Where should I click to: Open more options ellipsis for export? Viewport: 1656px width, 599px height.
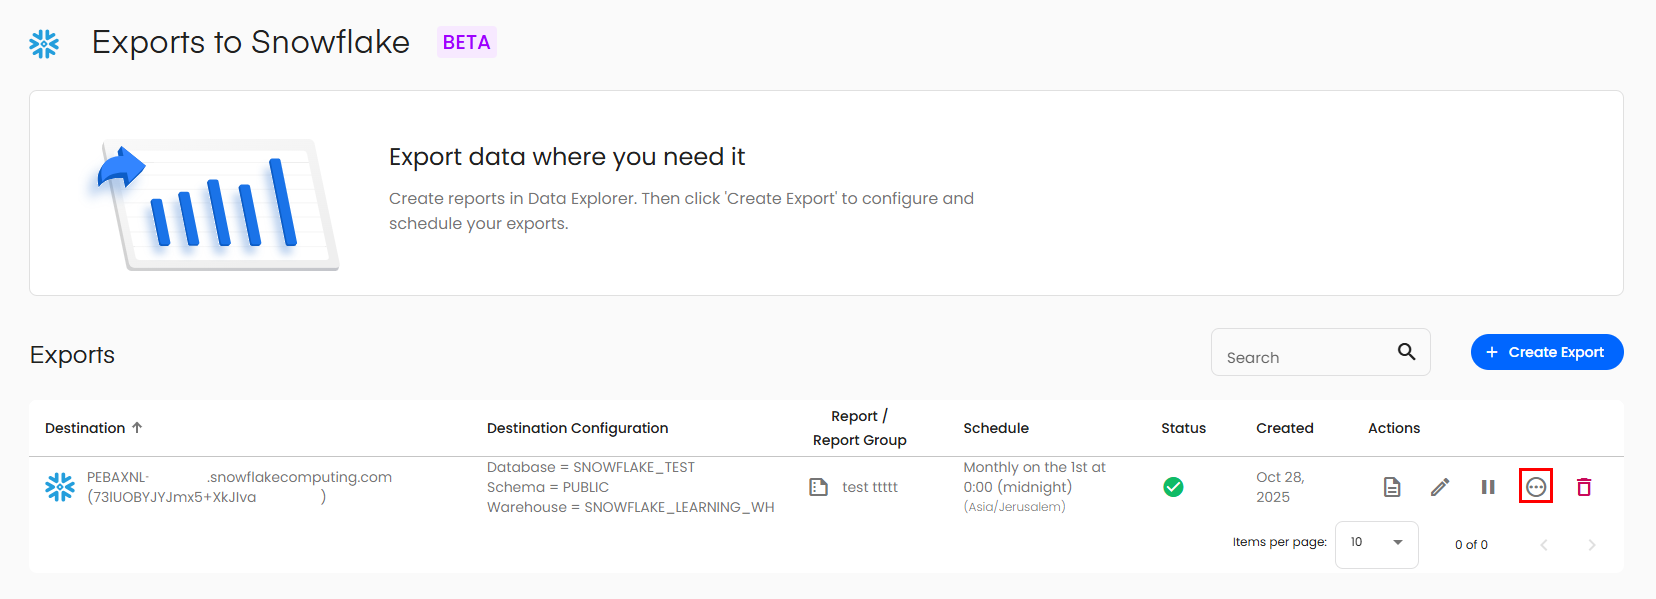[x=1536, y=487]
